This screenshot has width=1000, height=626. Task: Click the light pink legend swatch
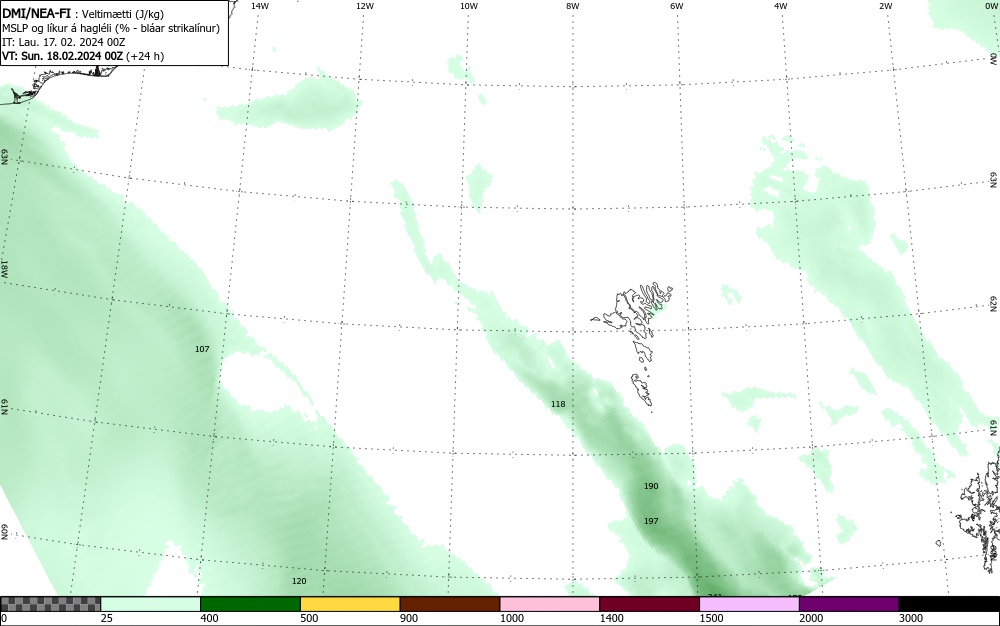[x=550, y=604]
